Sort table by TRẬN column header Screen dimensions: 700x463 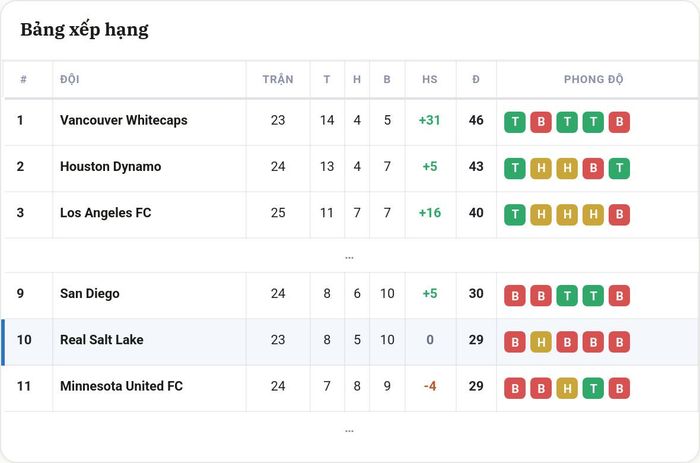click(278, 79)
